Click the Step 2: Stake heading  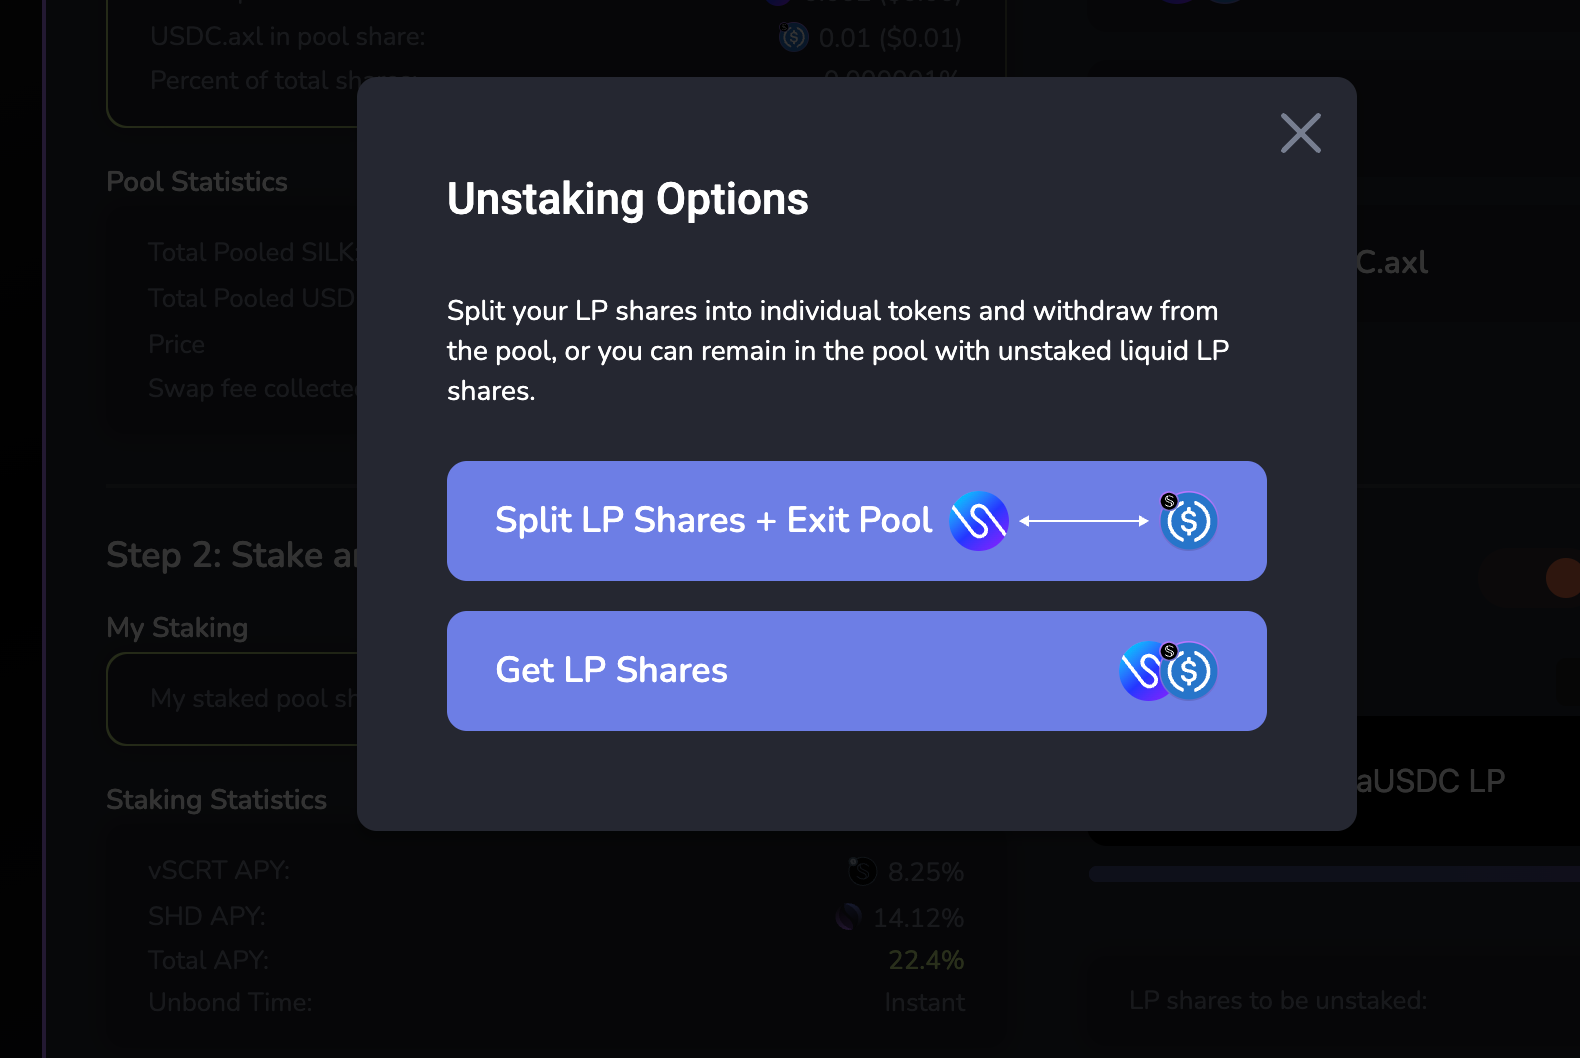[x=231, y=555]
